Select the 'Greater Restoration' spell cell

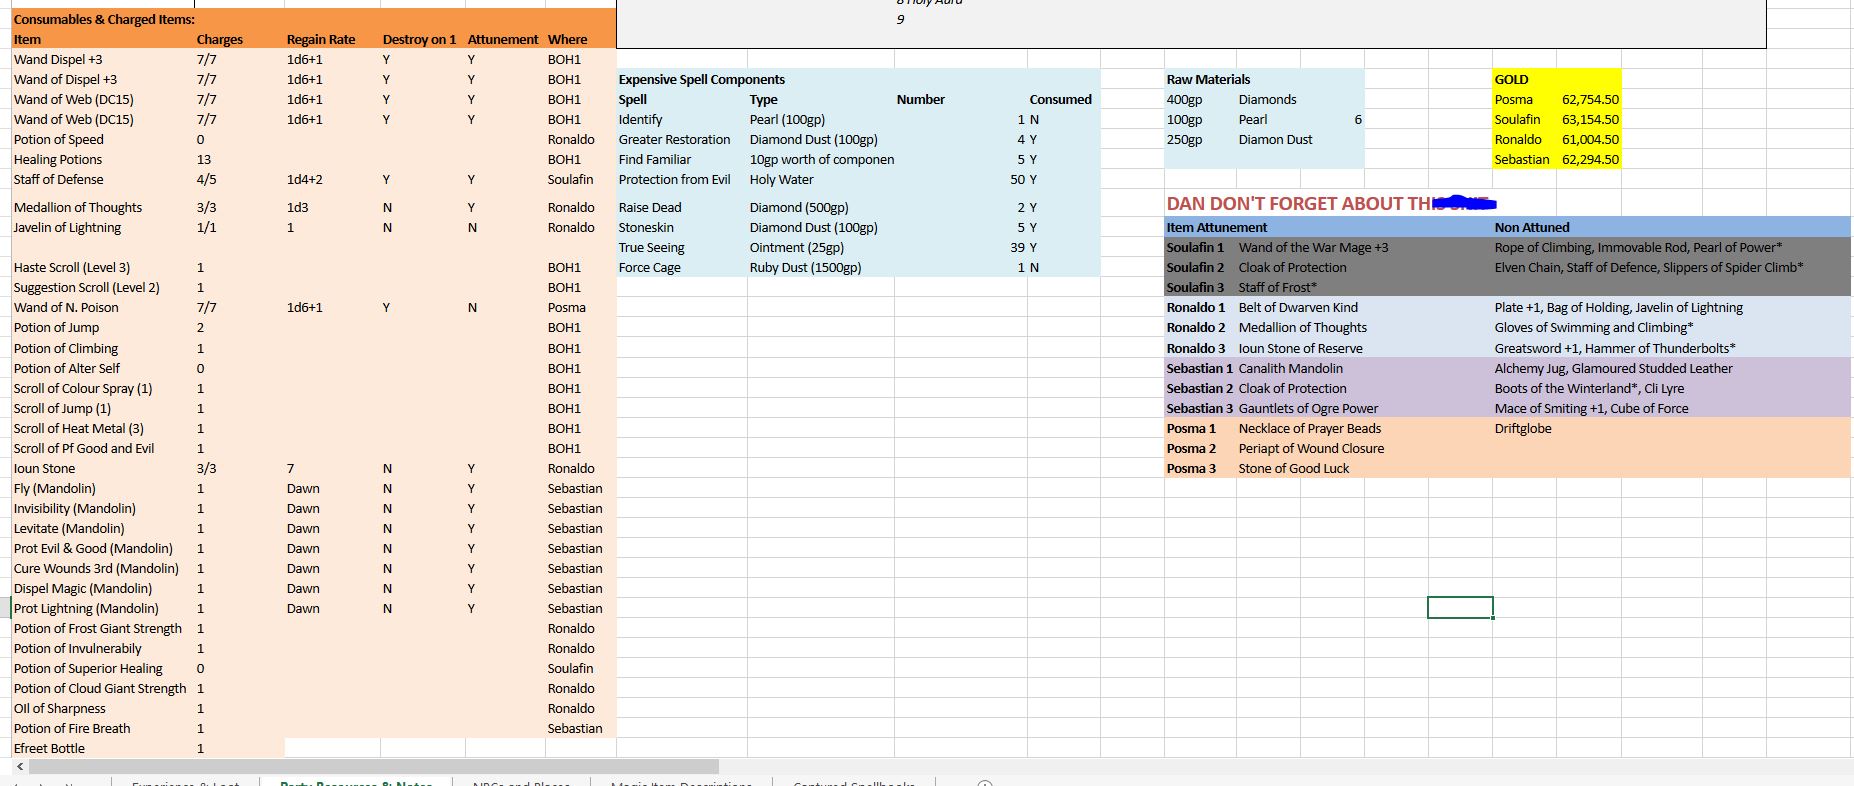click(x=674, y=139)
